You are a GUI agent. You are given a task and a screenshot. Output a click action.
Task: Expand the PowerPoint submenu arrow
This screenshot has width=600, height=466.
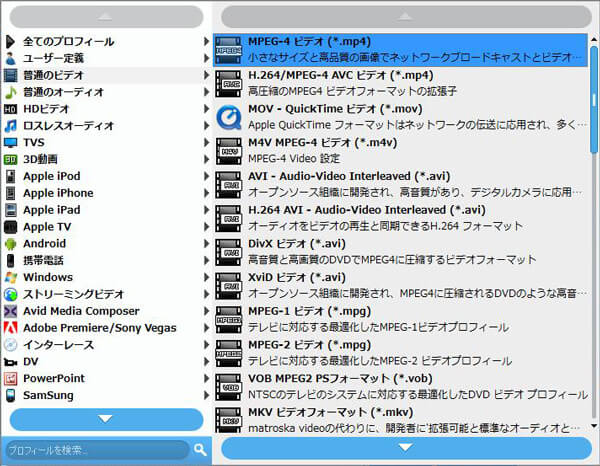tap(206, 378)
